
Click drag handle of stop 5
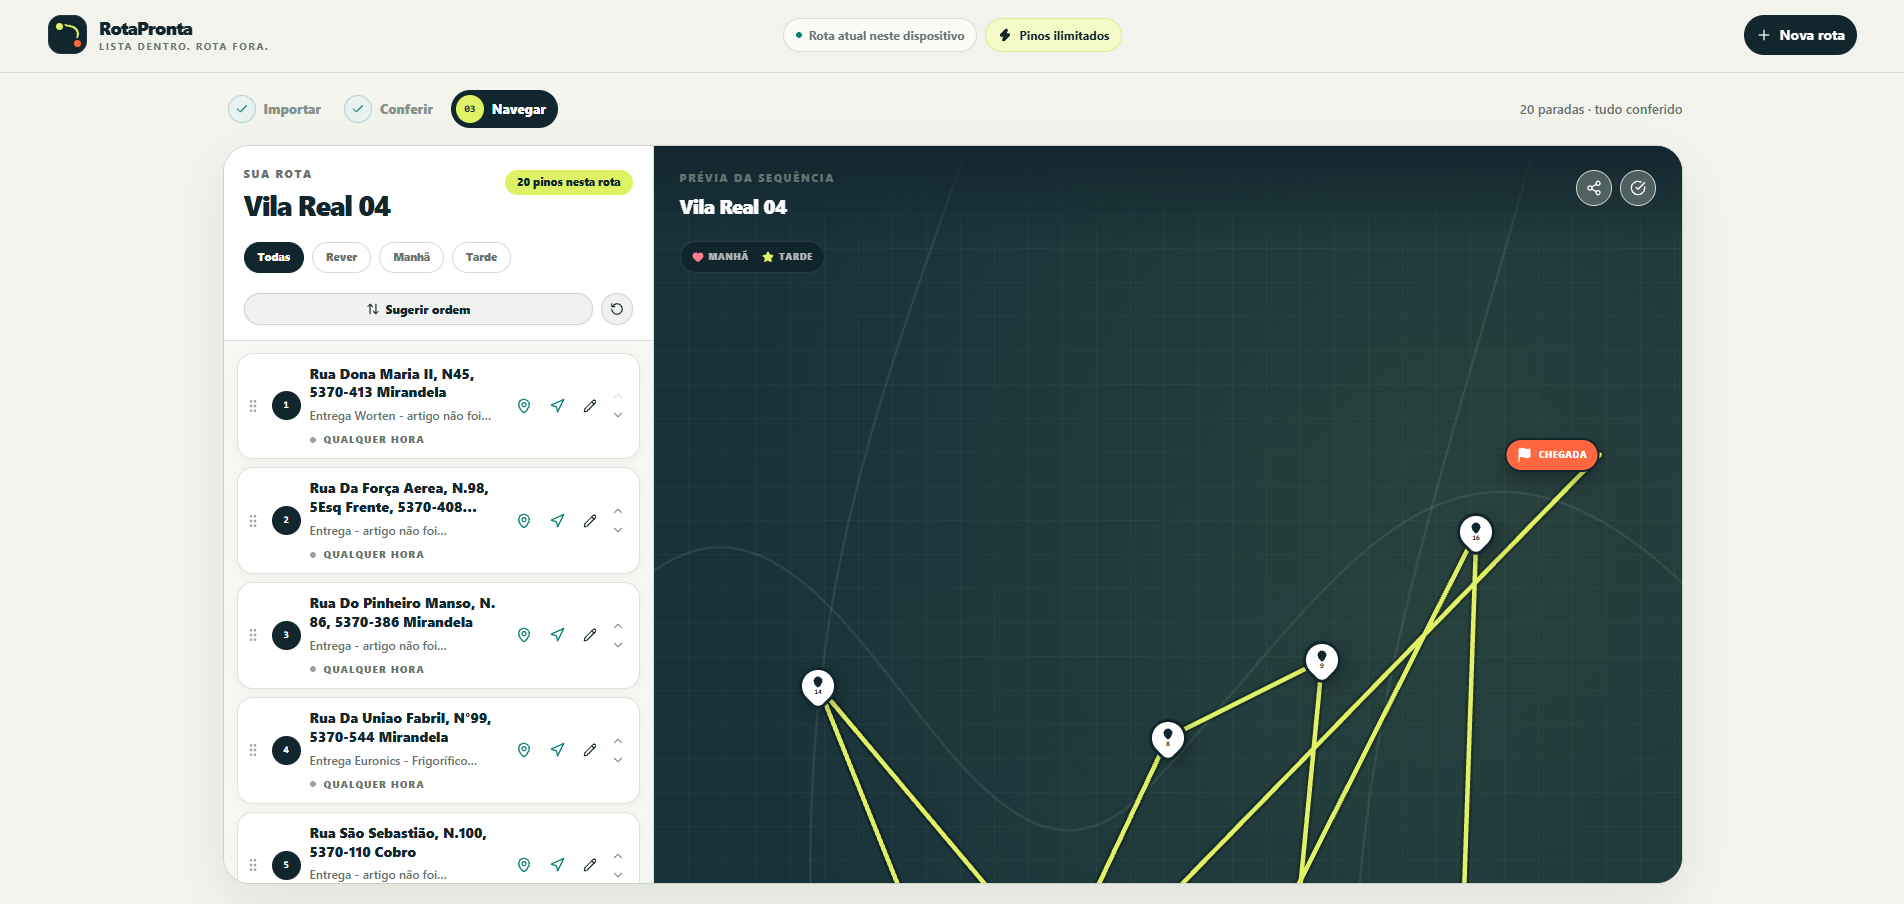[253, 865]
